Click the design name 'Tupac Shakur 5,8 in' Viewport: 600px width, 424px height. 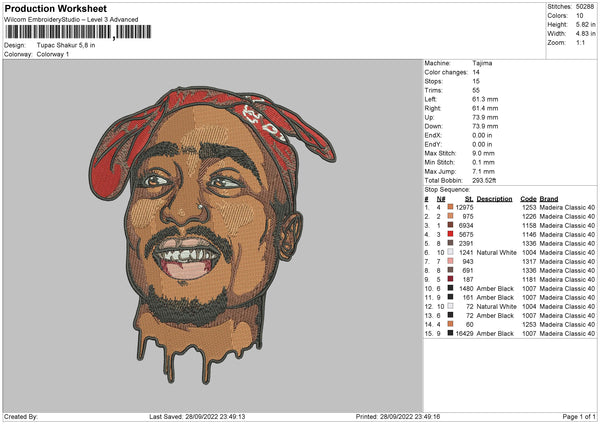tap(66, 45)
